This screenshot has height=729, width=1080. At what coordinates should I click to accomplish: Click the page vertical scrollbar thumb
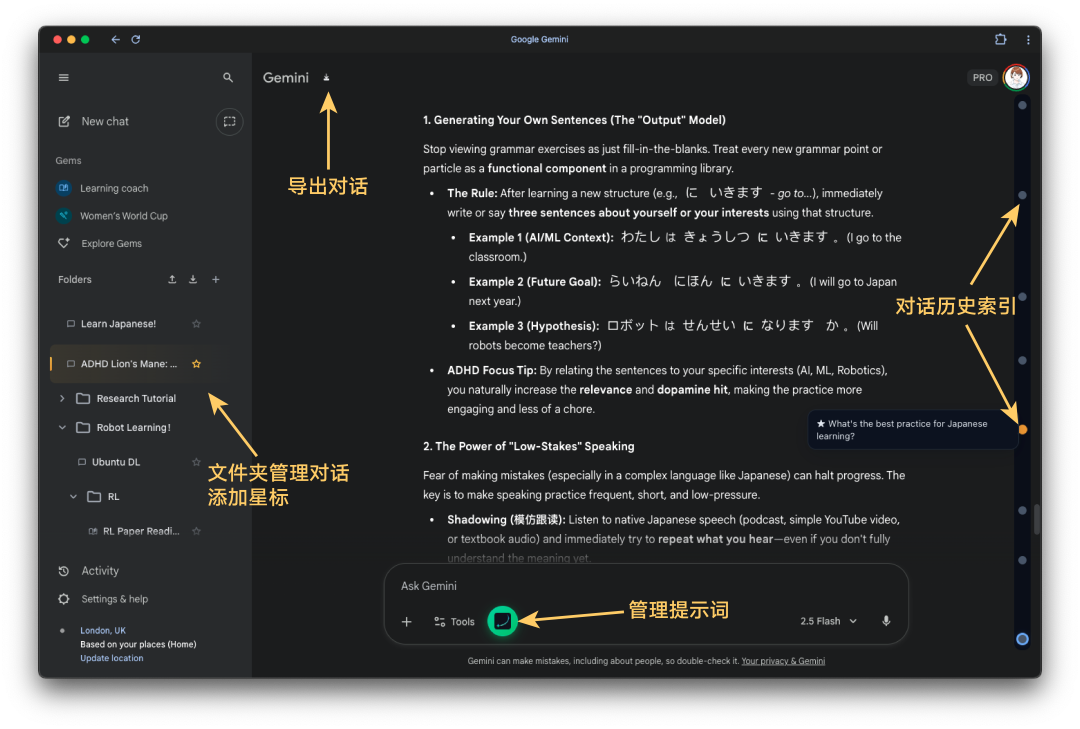point(1037,519)
